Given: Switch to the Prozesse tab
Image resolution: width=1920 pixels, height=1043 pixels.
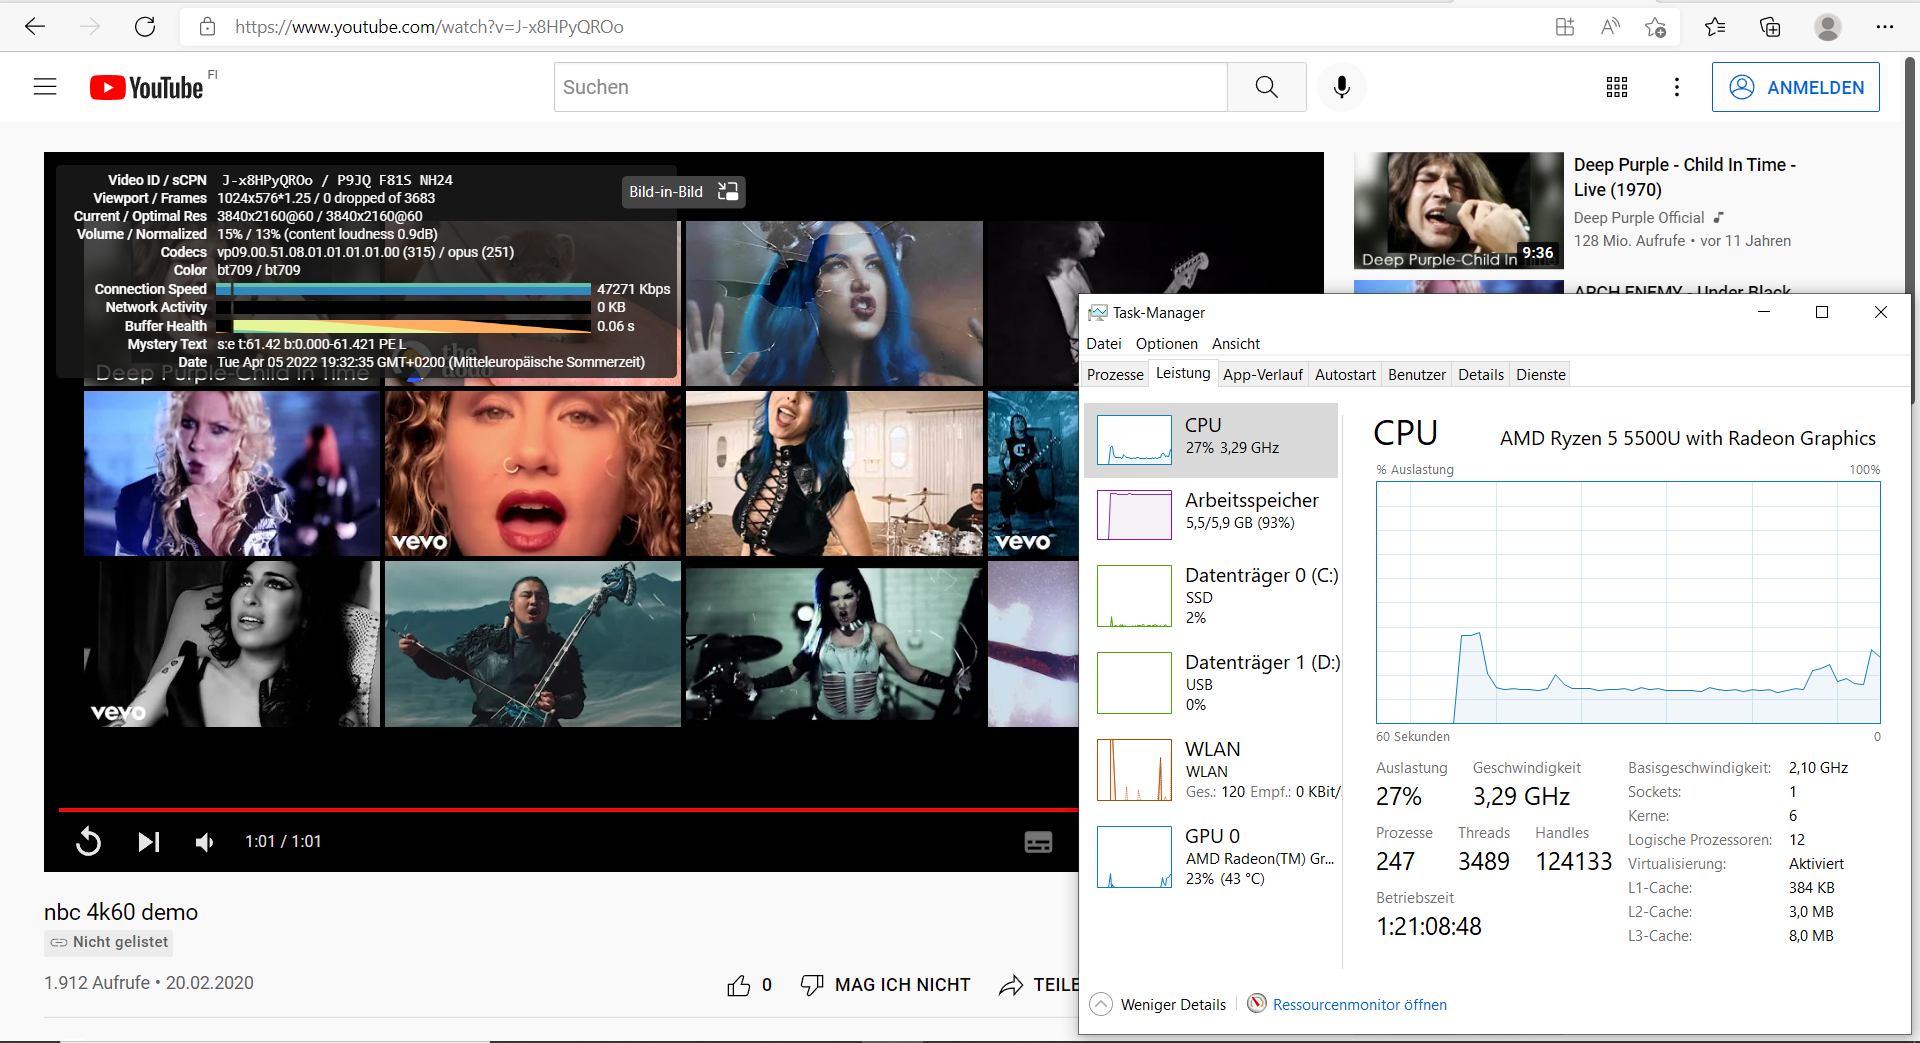Looking at the screenshot, I should pos(1115,375).
